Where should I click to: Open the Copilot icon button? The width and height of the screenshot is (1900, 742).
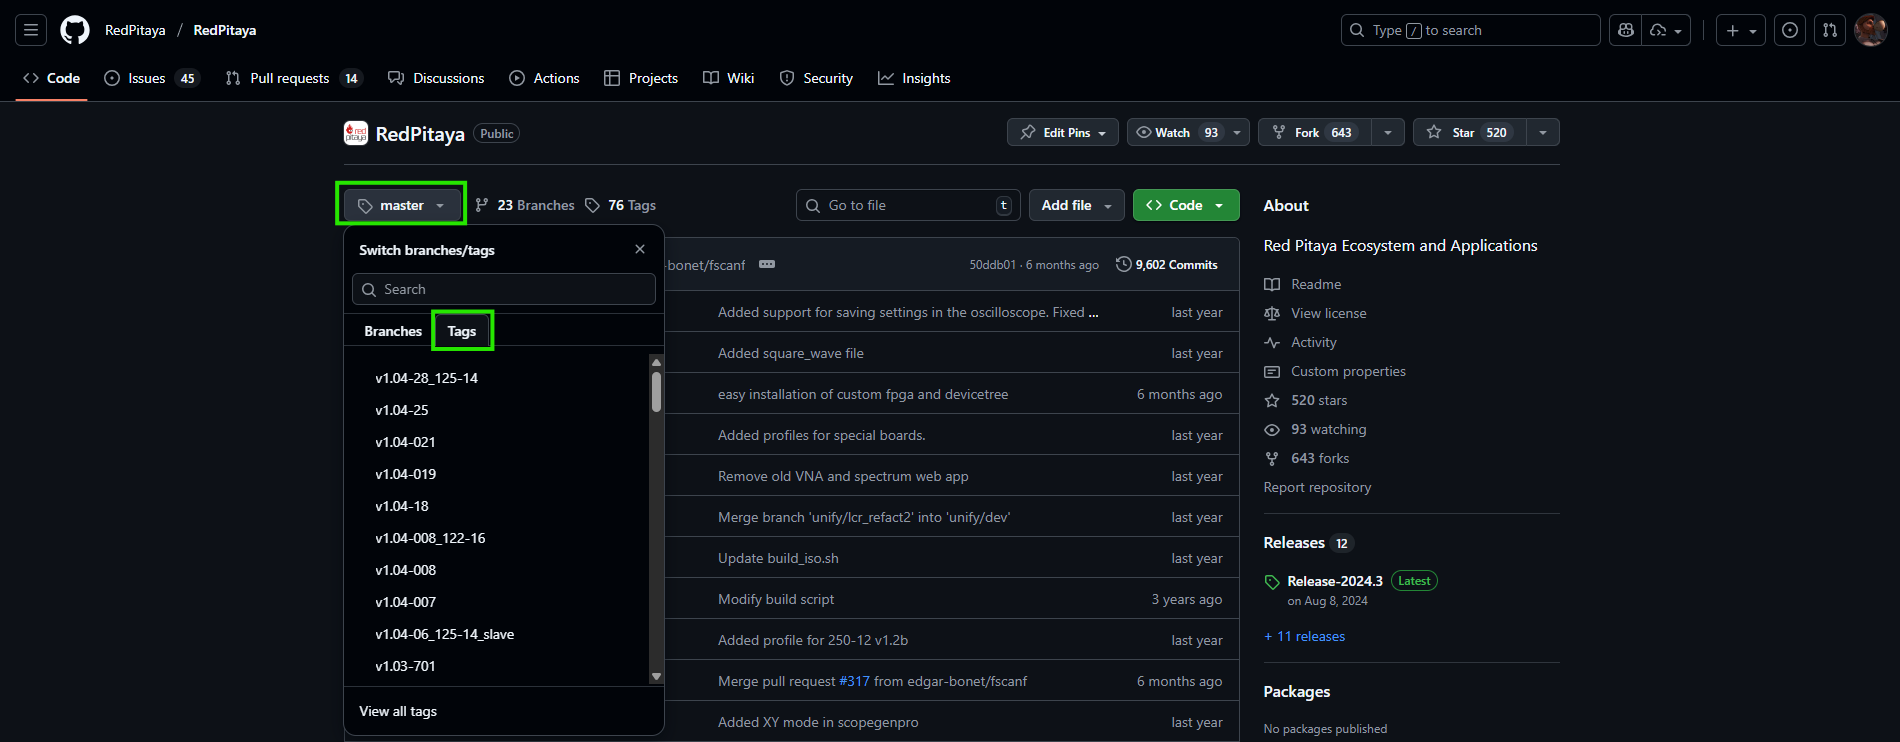click(x=1626, y=30)
